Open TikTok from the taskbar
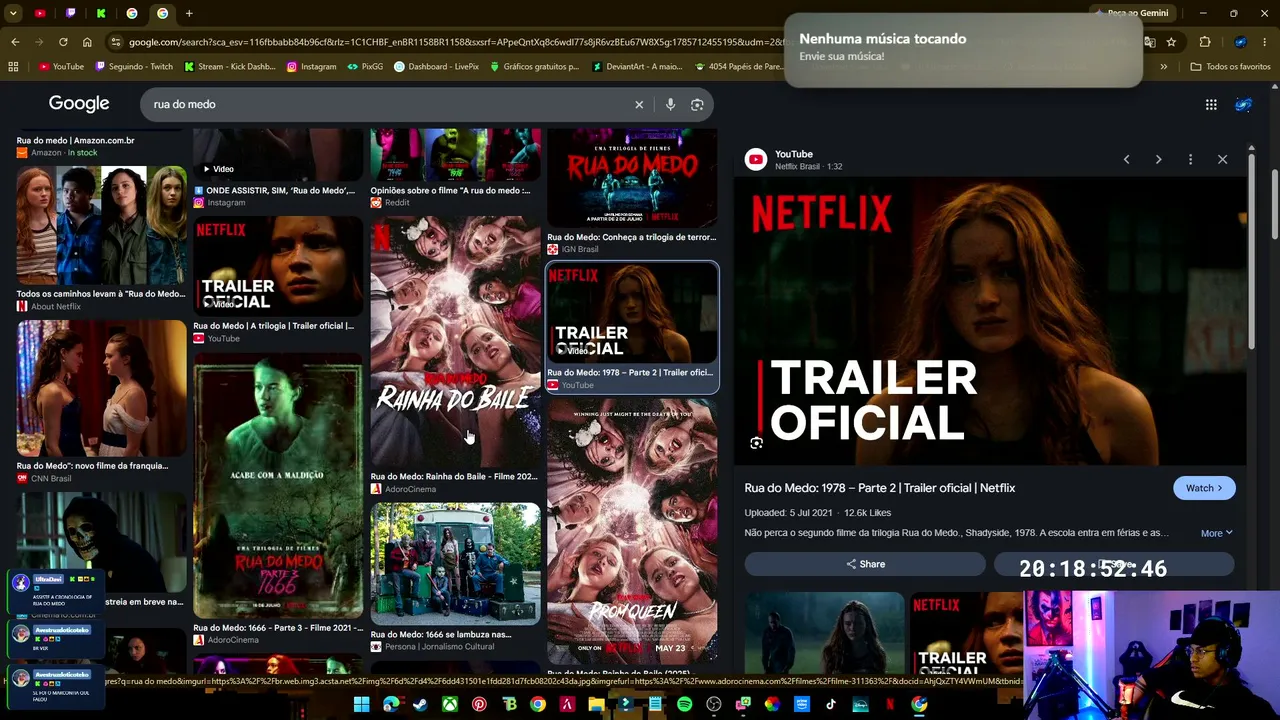 tap(831, 704)
